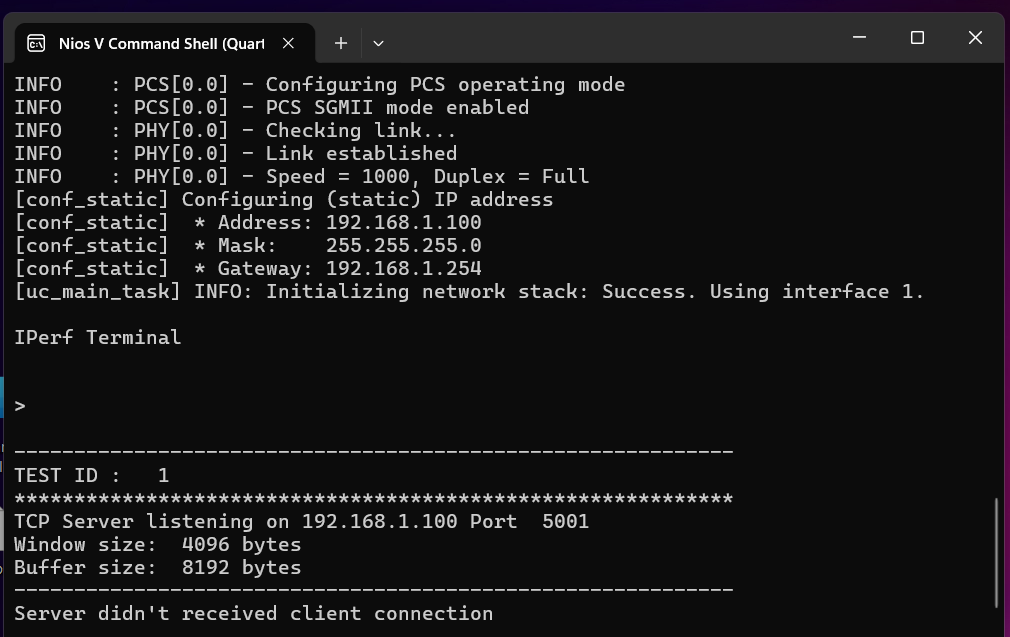Maximize the terminal window

point(917,38)
